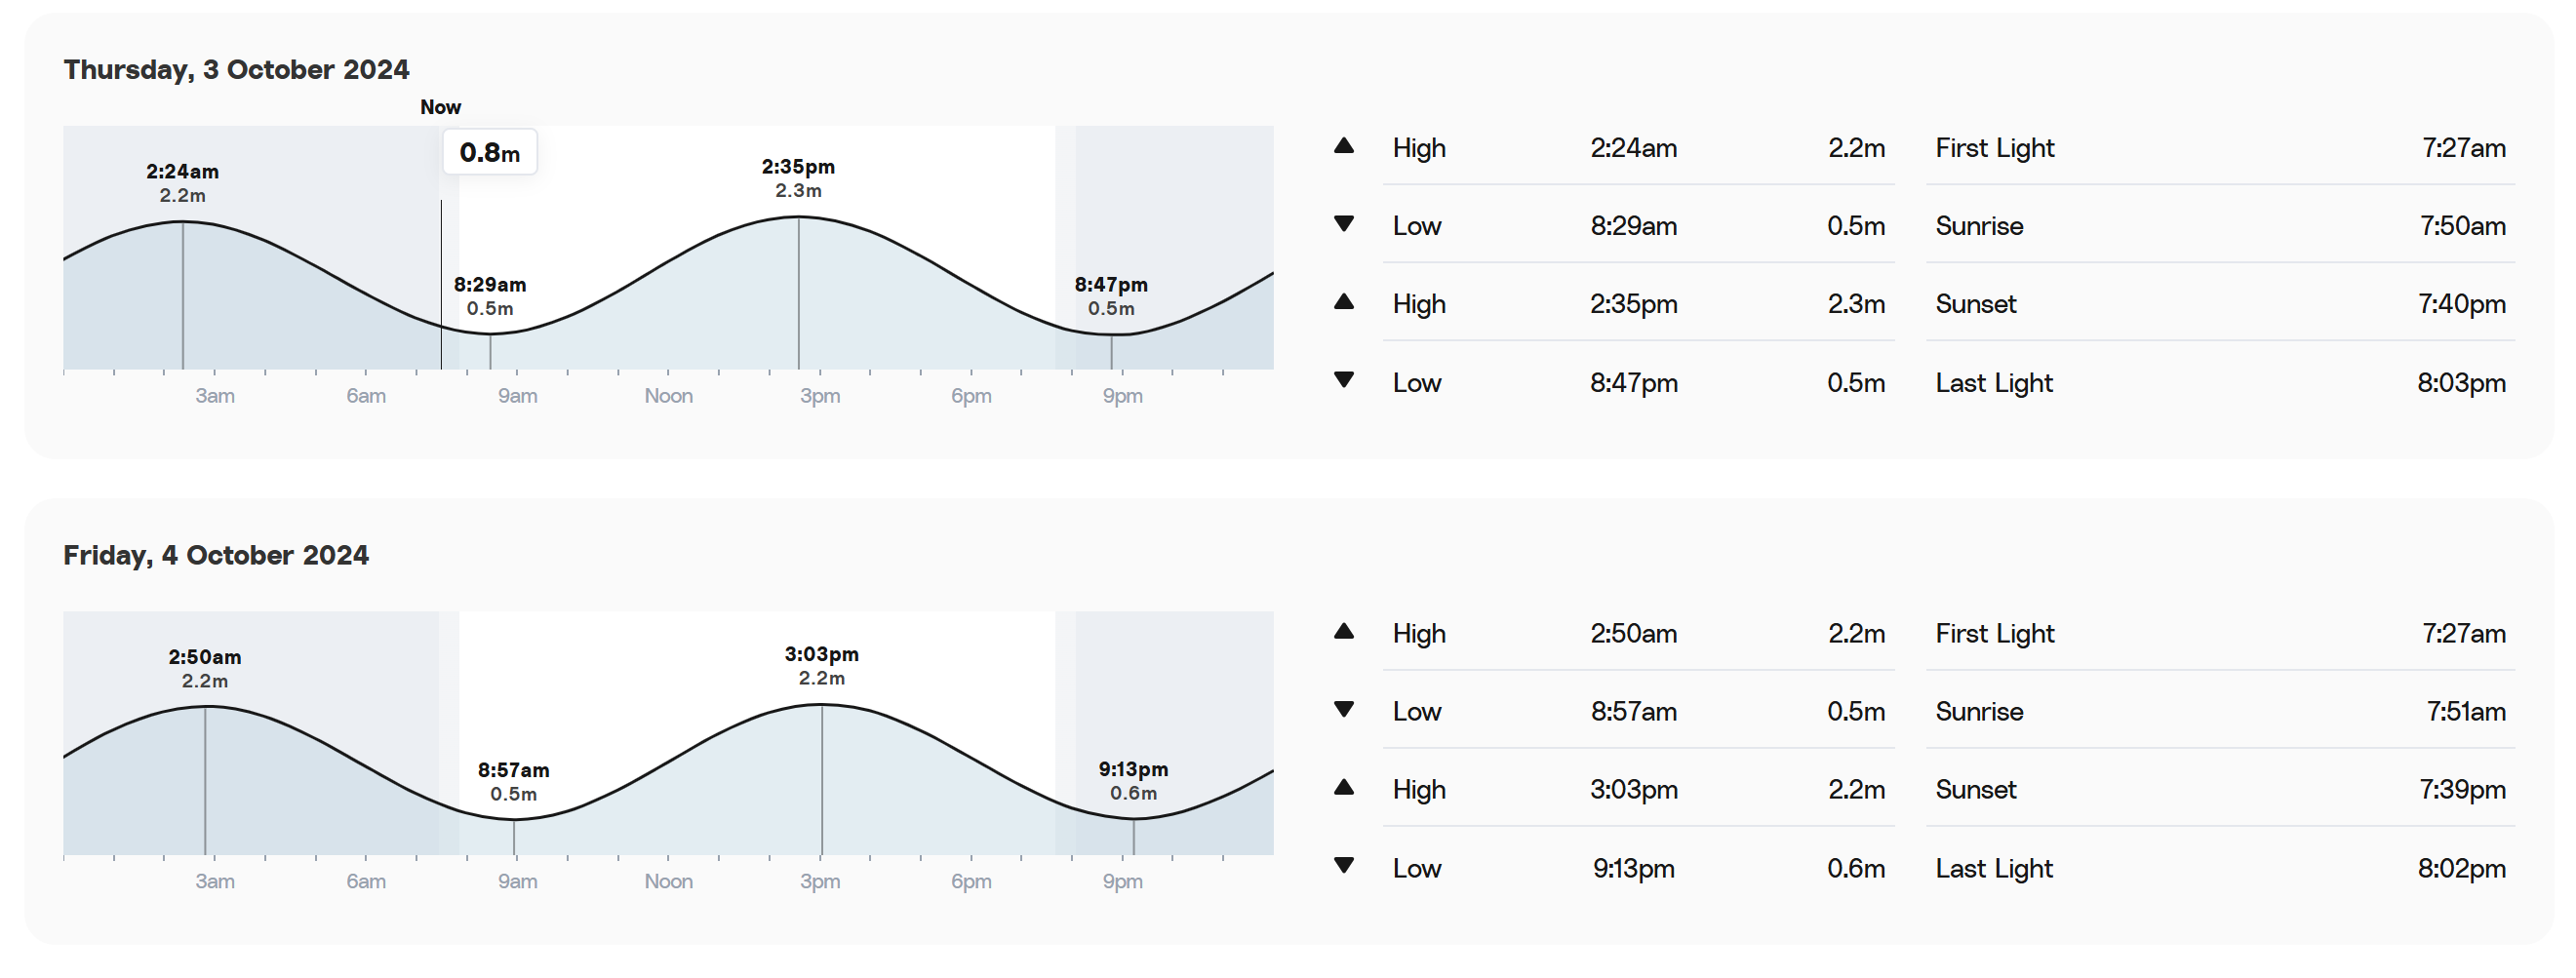Viewport: 2576px width, 978px height.
Task: Click Thursday's 2:35pm 2.3m peak label
Action: click(798, 179)
